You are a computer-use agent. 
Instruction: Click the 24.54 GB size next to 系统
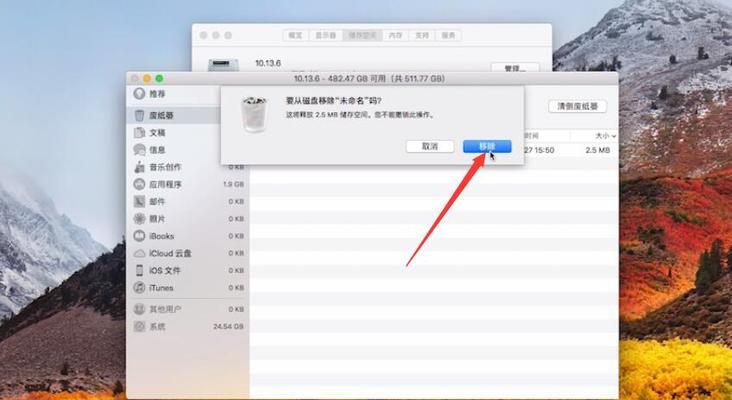click(229, 326)
